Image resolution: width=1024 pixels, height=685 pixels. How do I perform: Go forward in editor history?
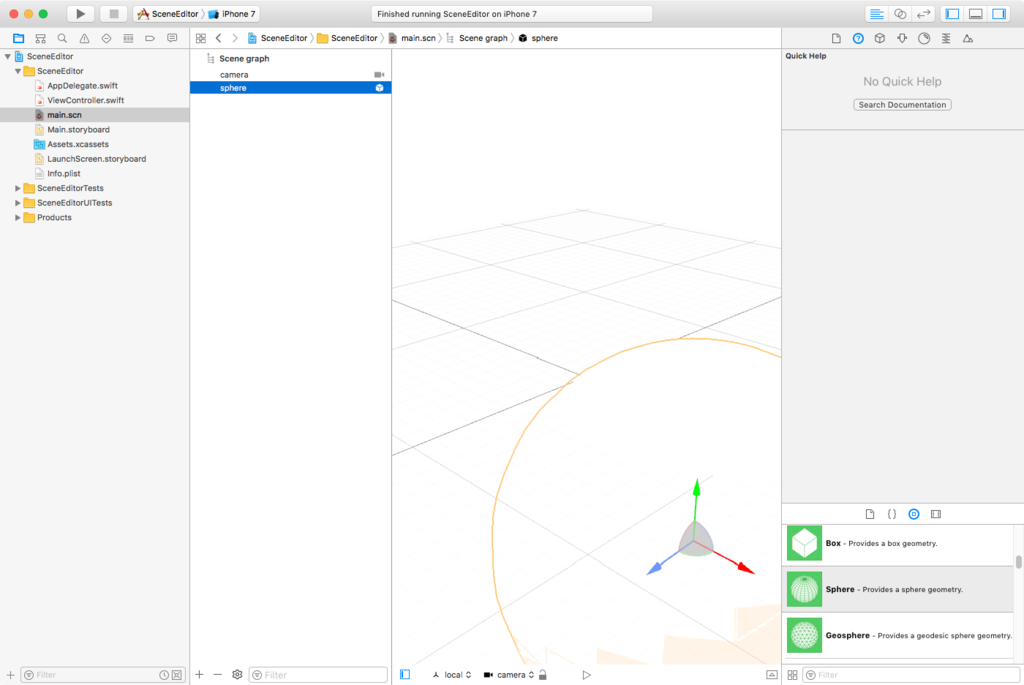pos(235,39)
